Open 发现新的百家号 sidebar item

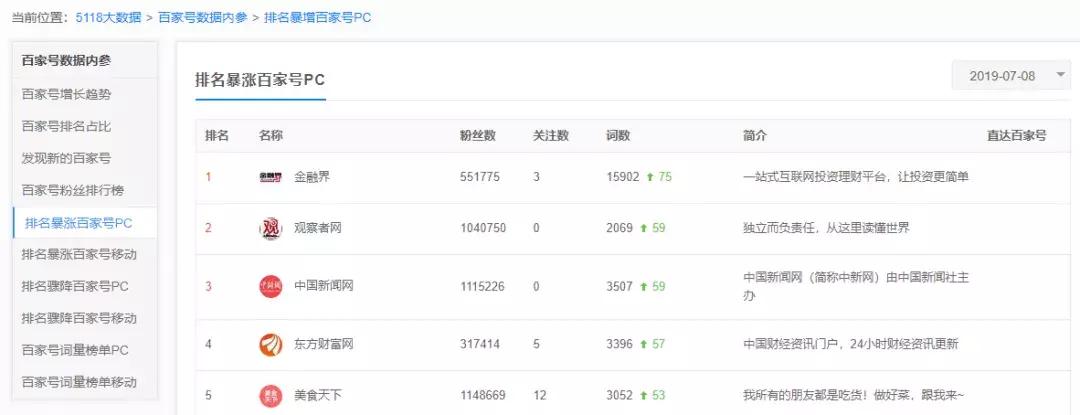[x=66, y=158]
